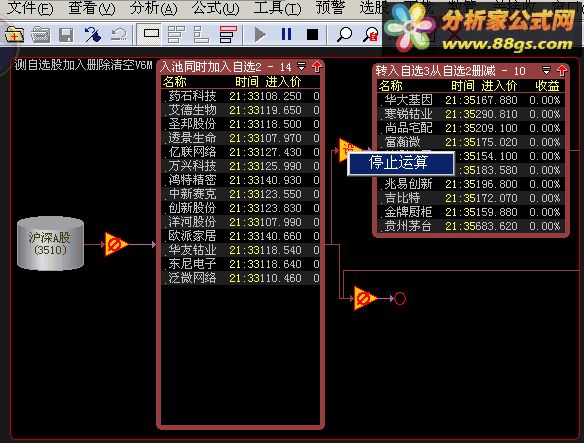Select the 吉比特 row
The width and height of the screenshot is (584, 443).
[471, 198]
